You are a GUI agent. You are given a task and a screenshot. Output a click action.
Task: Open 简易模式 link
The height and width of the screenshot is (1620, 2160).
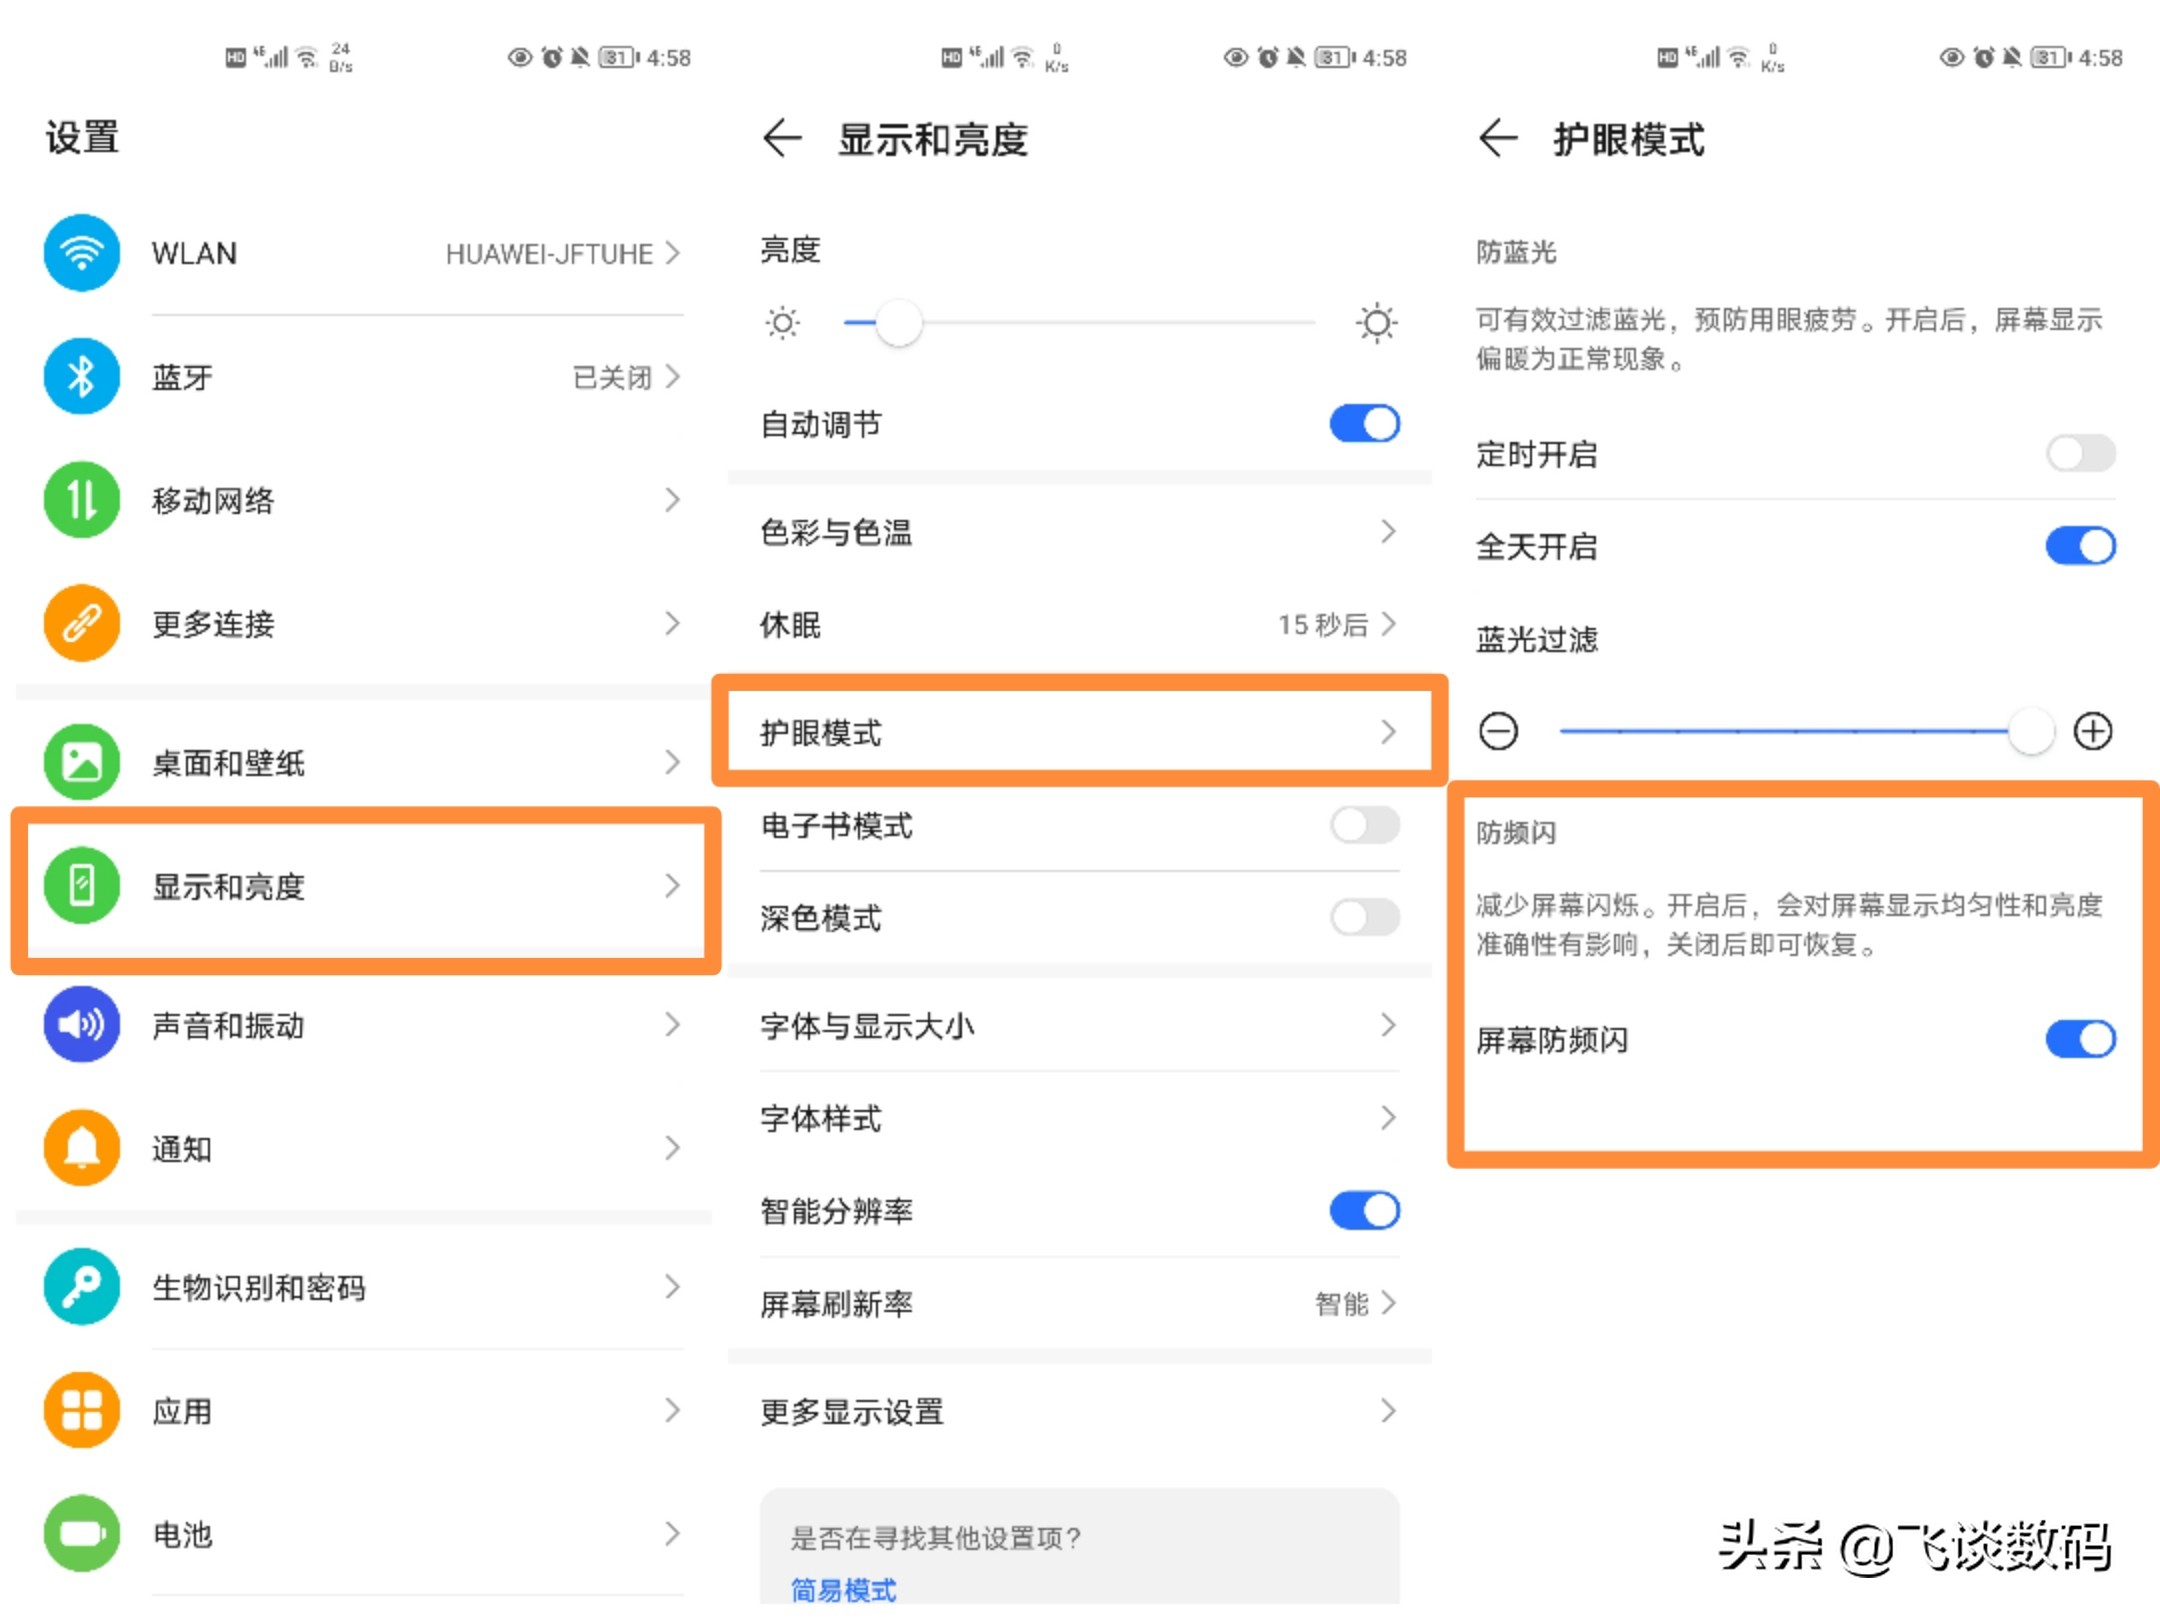click(x=842, y=1590)
